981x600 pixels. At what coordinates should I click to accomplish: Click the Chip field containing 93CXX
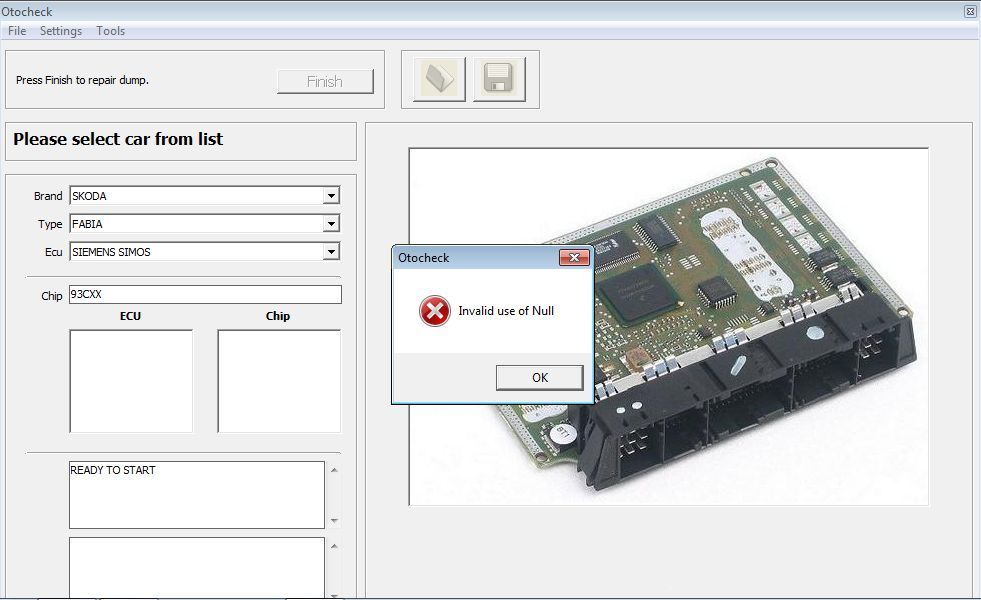pos(204,295)
